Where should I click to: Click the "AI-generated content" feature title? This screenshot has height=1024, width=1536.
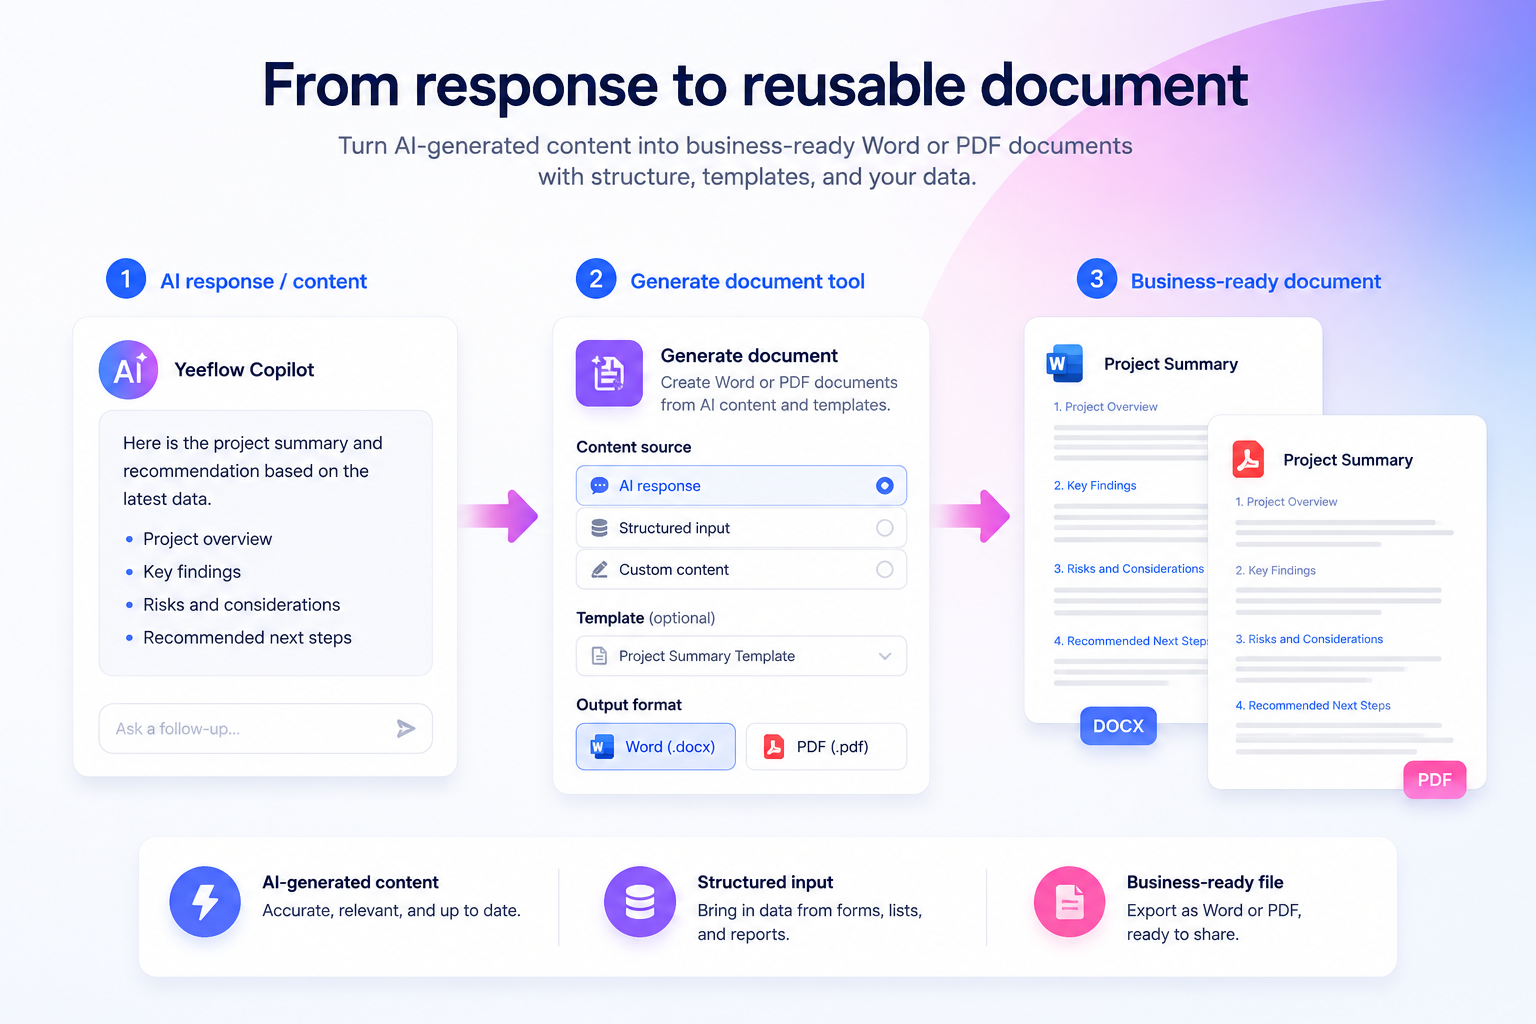[350, 883]
